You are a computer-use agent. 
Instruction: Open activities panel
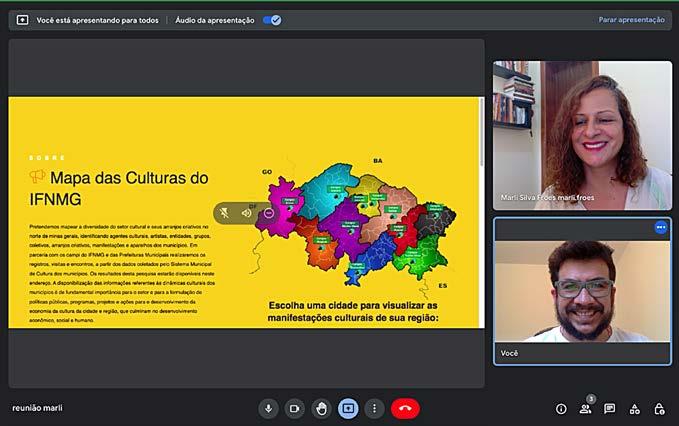tap(635, 409)
